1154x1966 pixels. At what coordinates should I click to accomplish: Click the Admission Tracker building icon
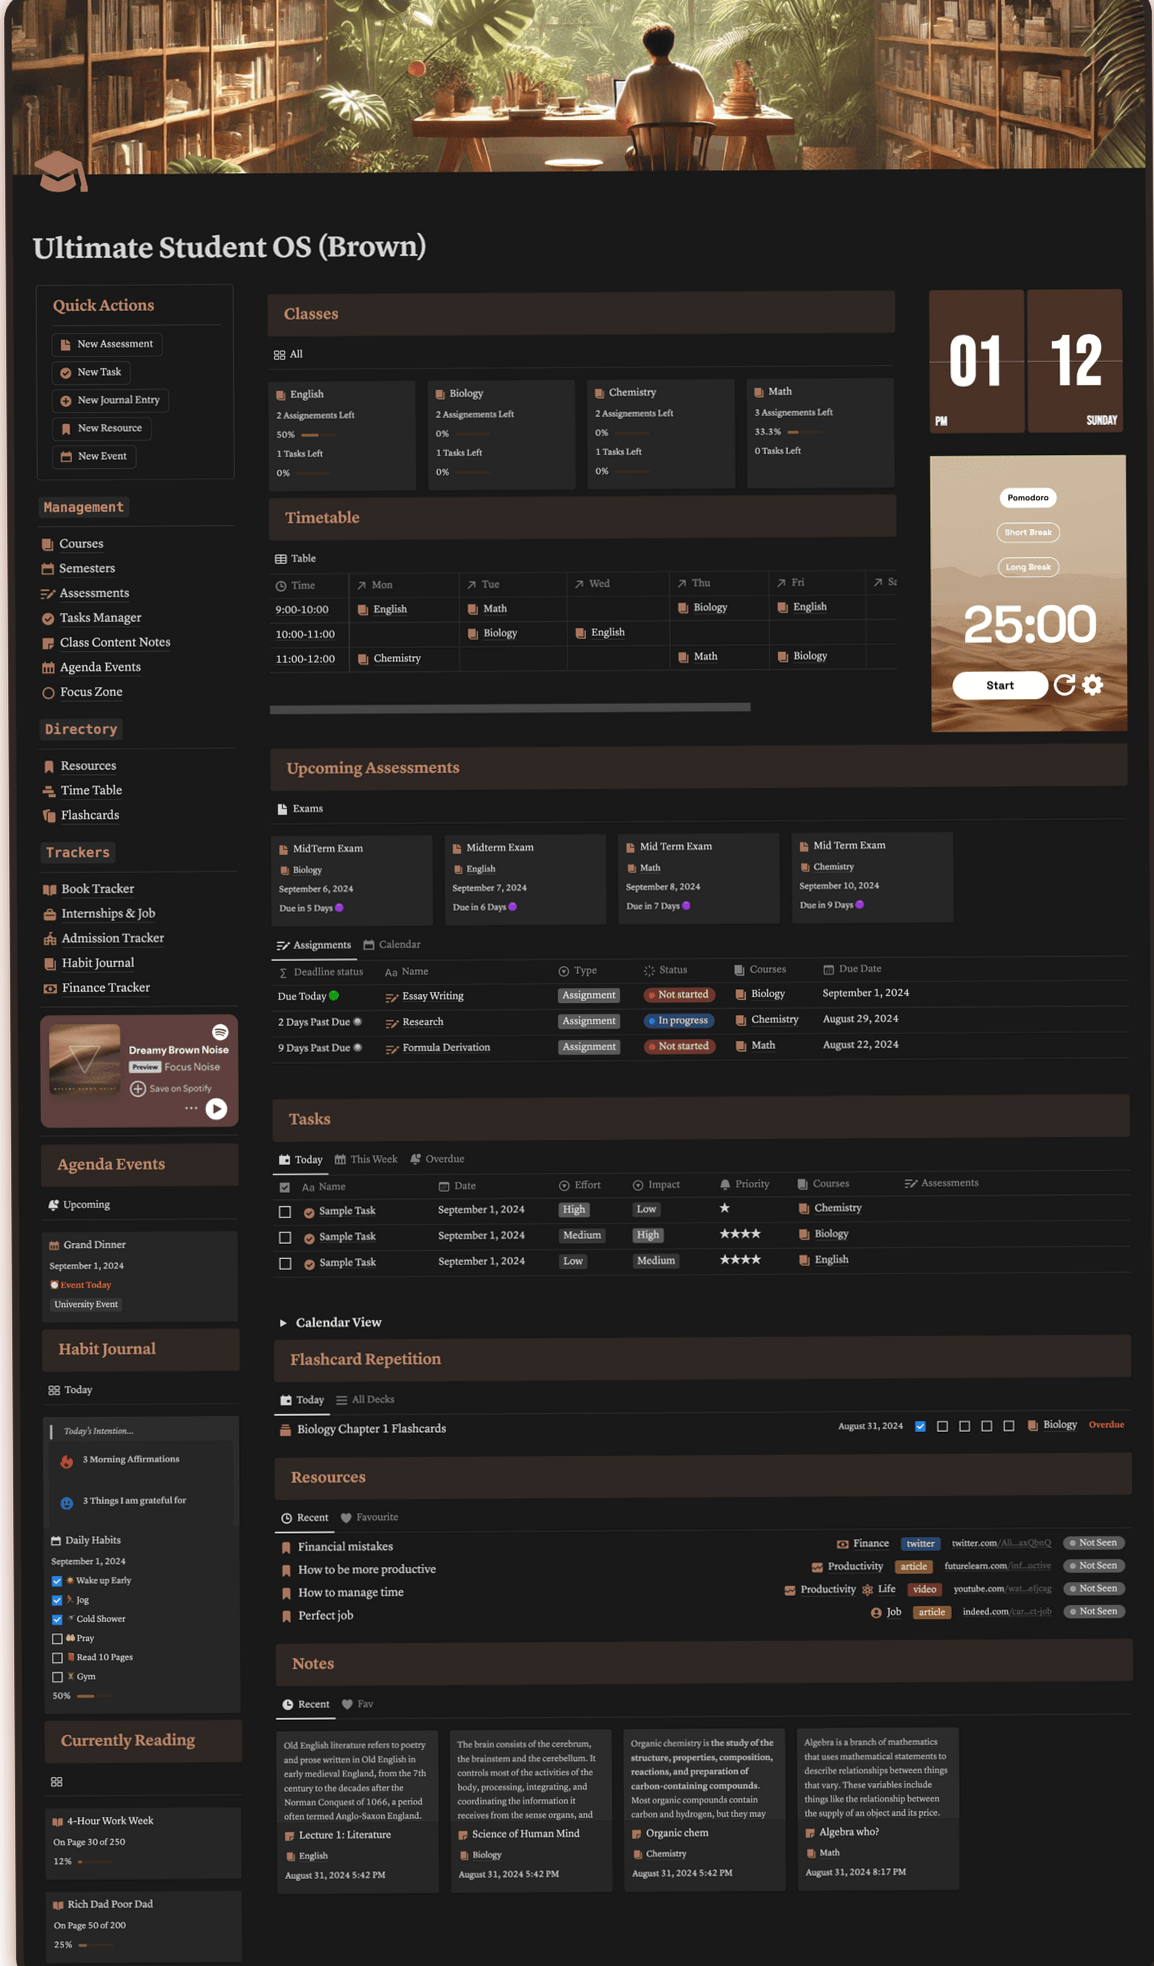tap(50, 938)
